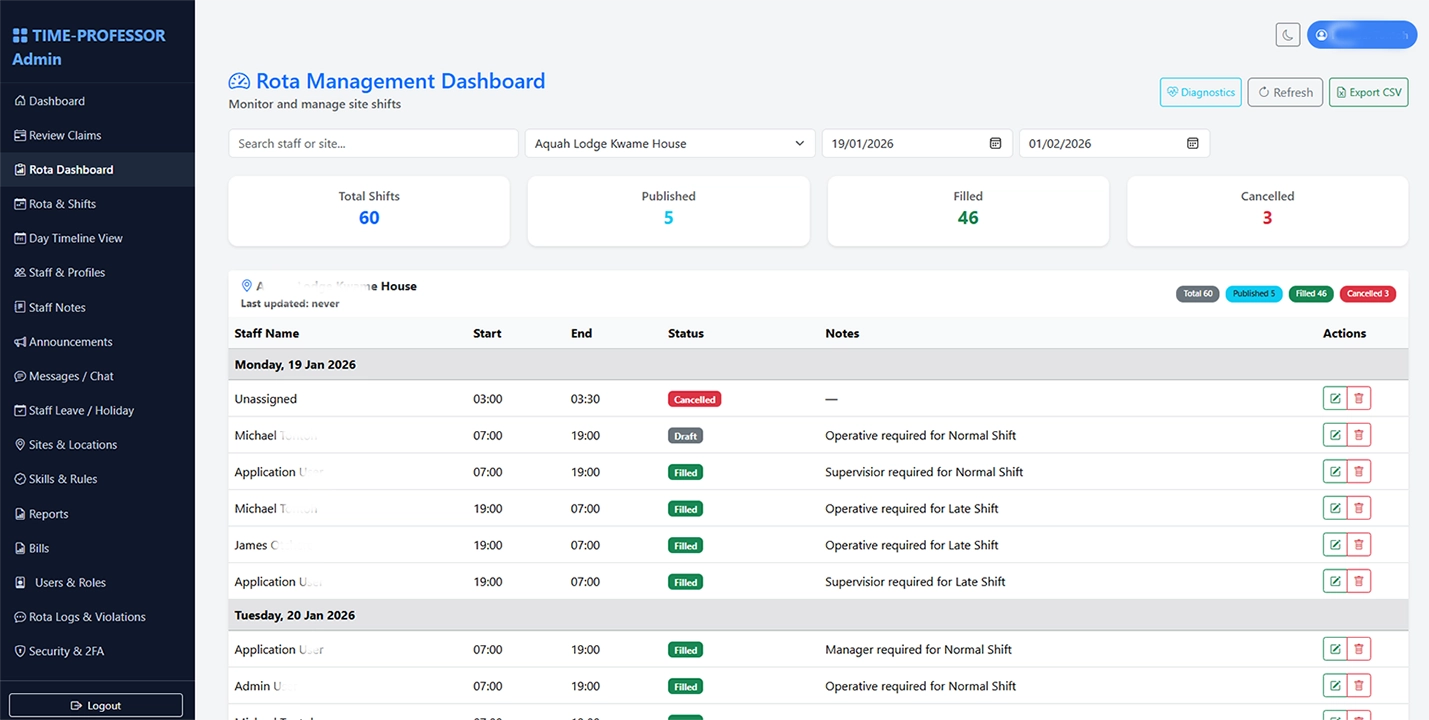Edit the Cancelled Unassigned shift
Image resolution: width=1429 pixels, height=720 pixels.
tap(1334, 397)
